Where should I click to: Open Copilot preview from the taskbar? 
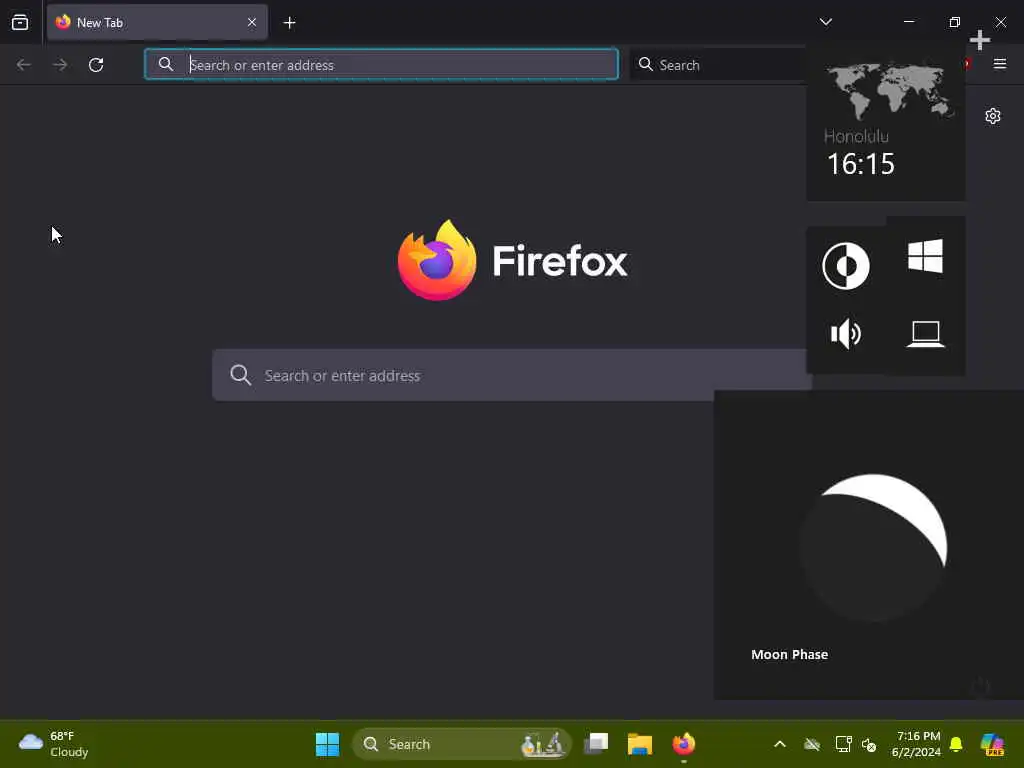(992, 744)
